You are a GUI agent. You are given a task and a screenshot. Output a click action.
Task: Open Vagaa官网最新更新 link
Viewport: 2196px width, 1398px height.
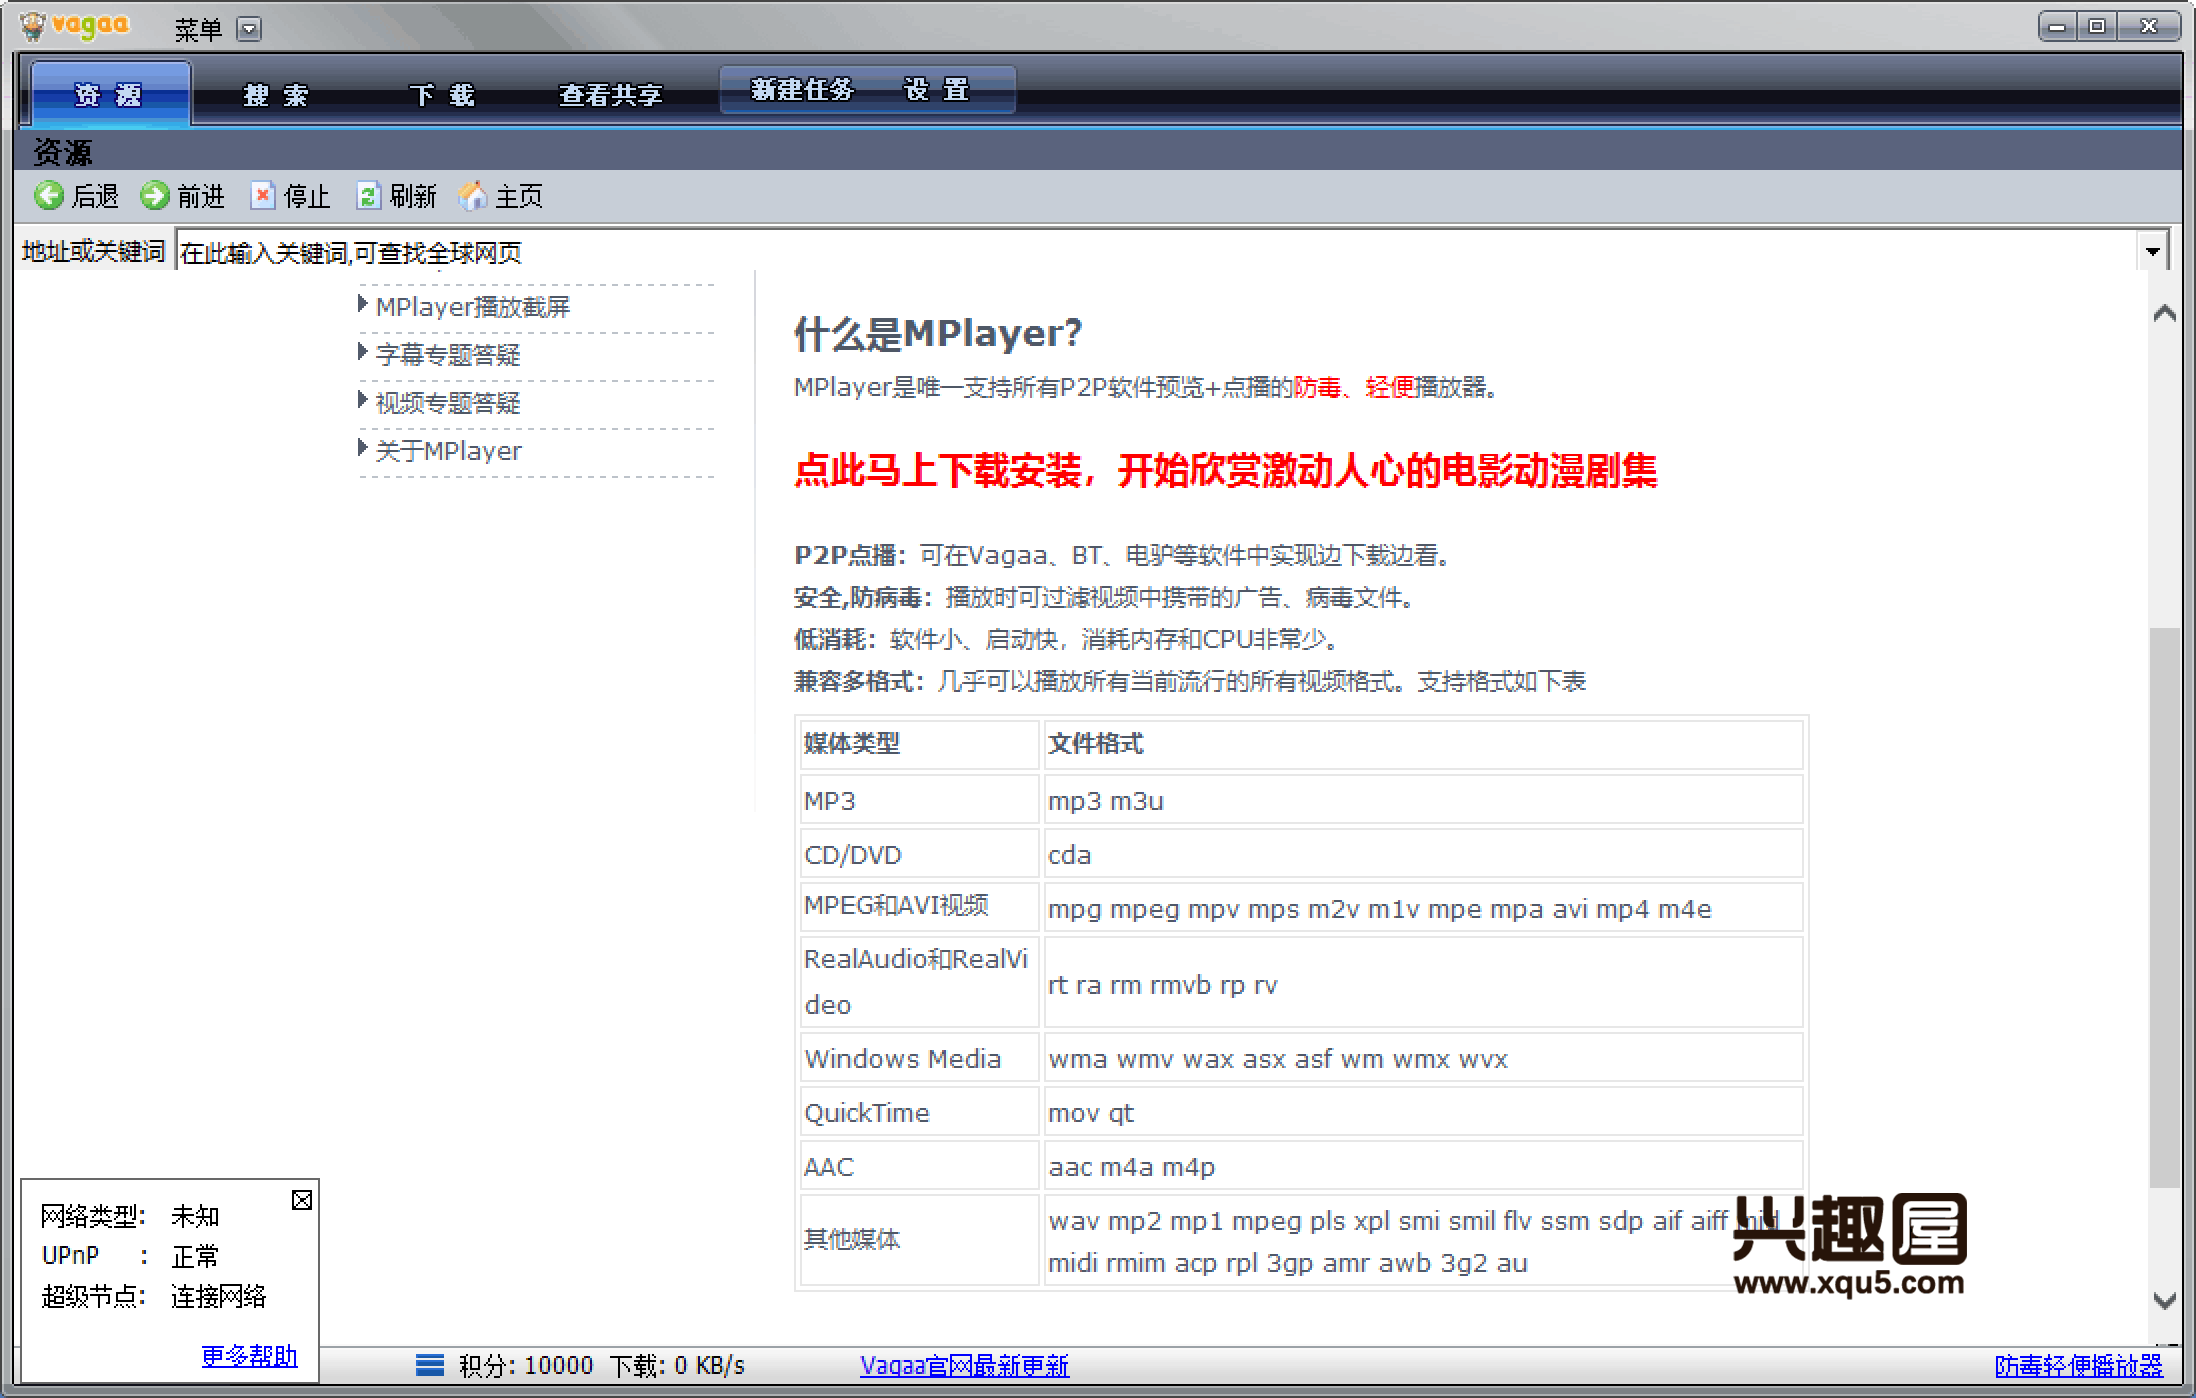coord(964,1366)
